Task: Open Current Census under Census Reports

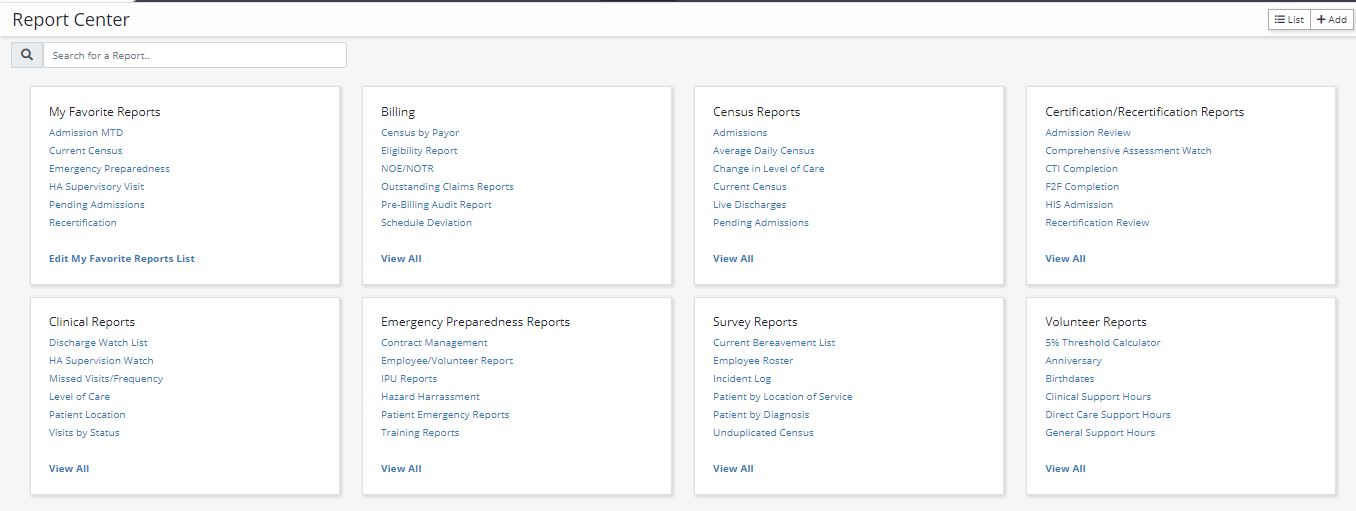Action: (750, 187)
